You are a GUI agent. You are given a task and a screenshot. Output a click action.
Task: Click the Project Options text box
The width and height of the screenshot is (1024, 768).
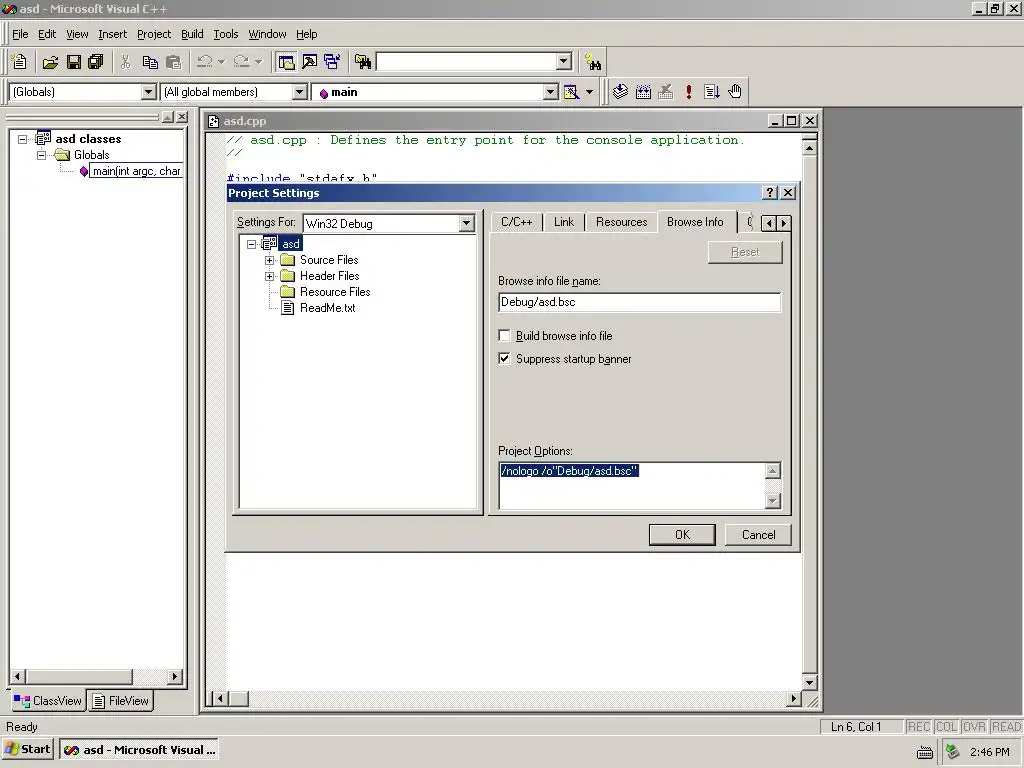tap(632, 485)
